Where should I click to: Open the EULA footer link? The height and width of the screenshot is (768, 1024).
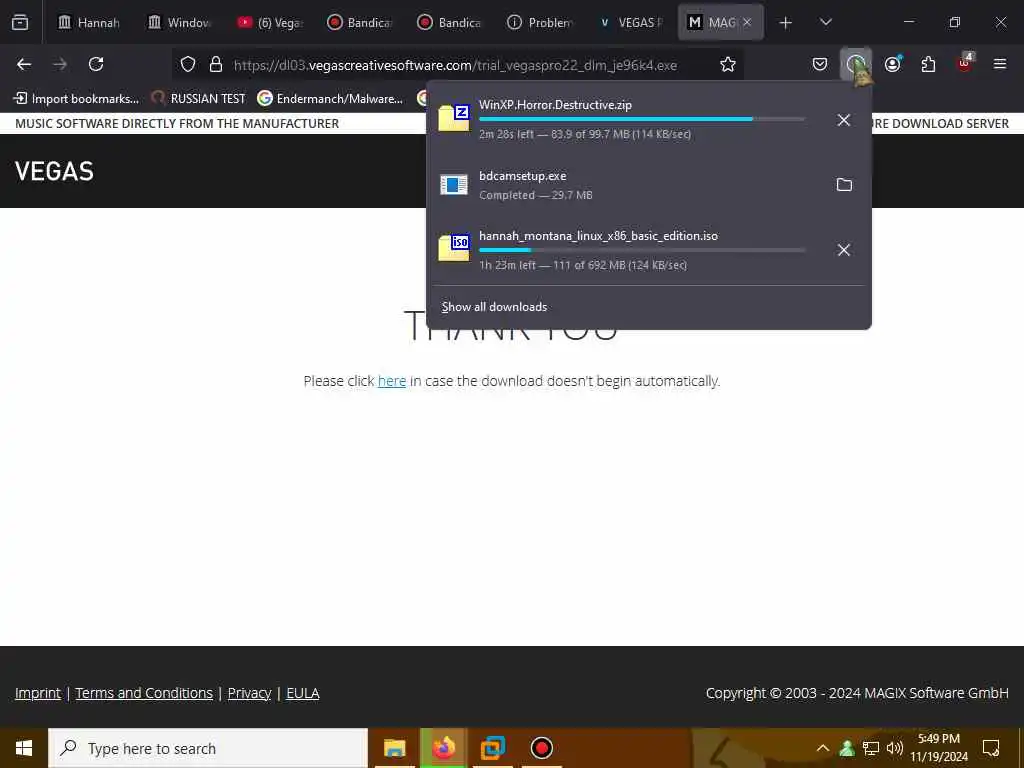click(303, 693)
